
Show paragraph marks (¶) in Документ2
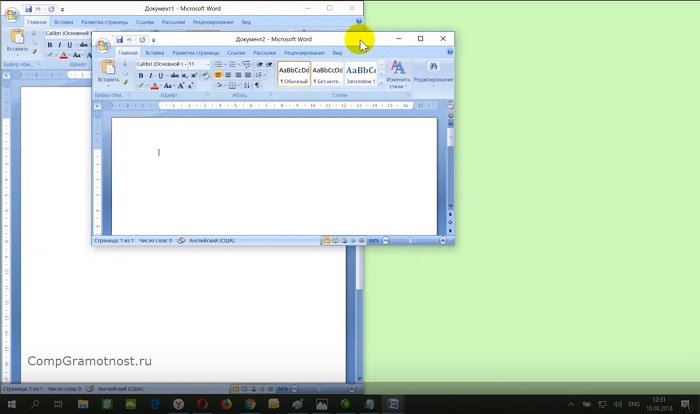pos(257,85)
